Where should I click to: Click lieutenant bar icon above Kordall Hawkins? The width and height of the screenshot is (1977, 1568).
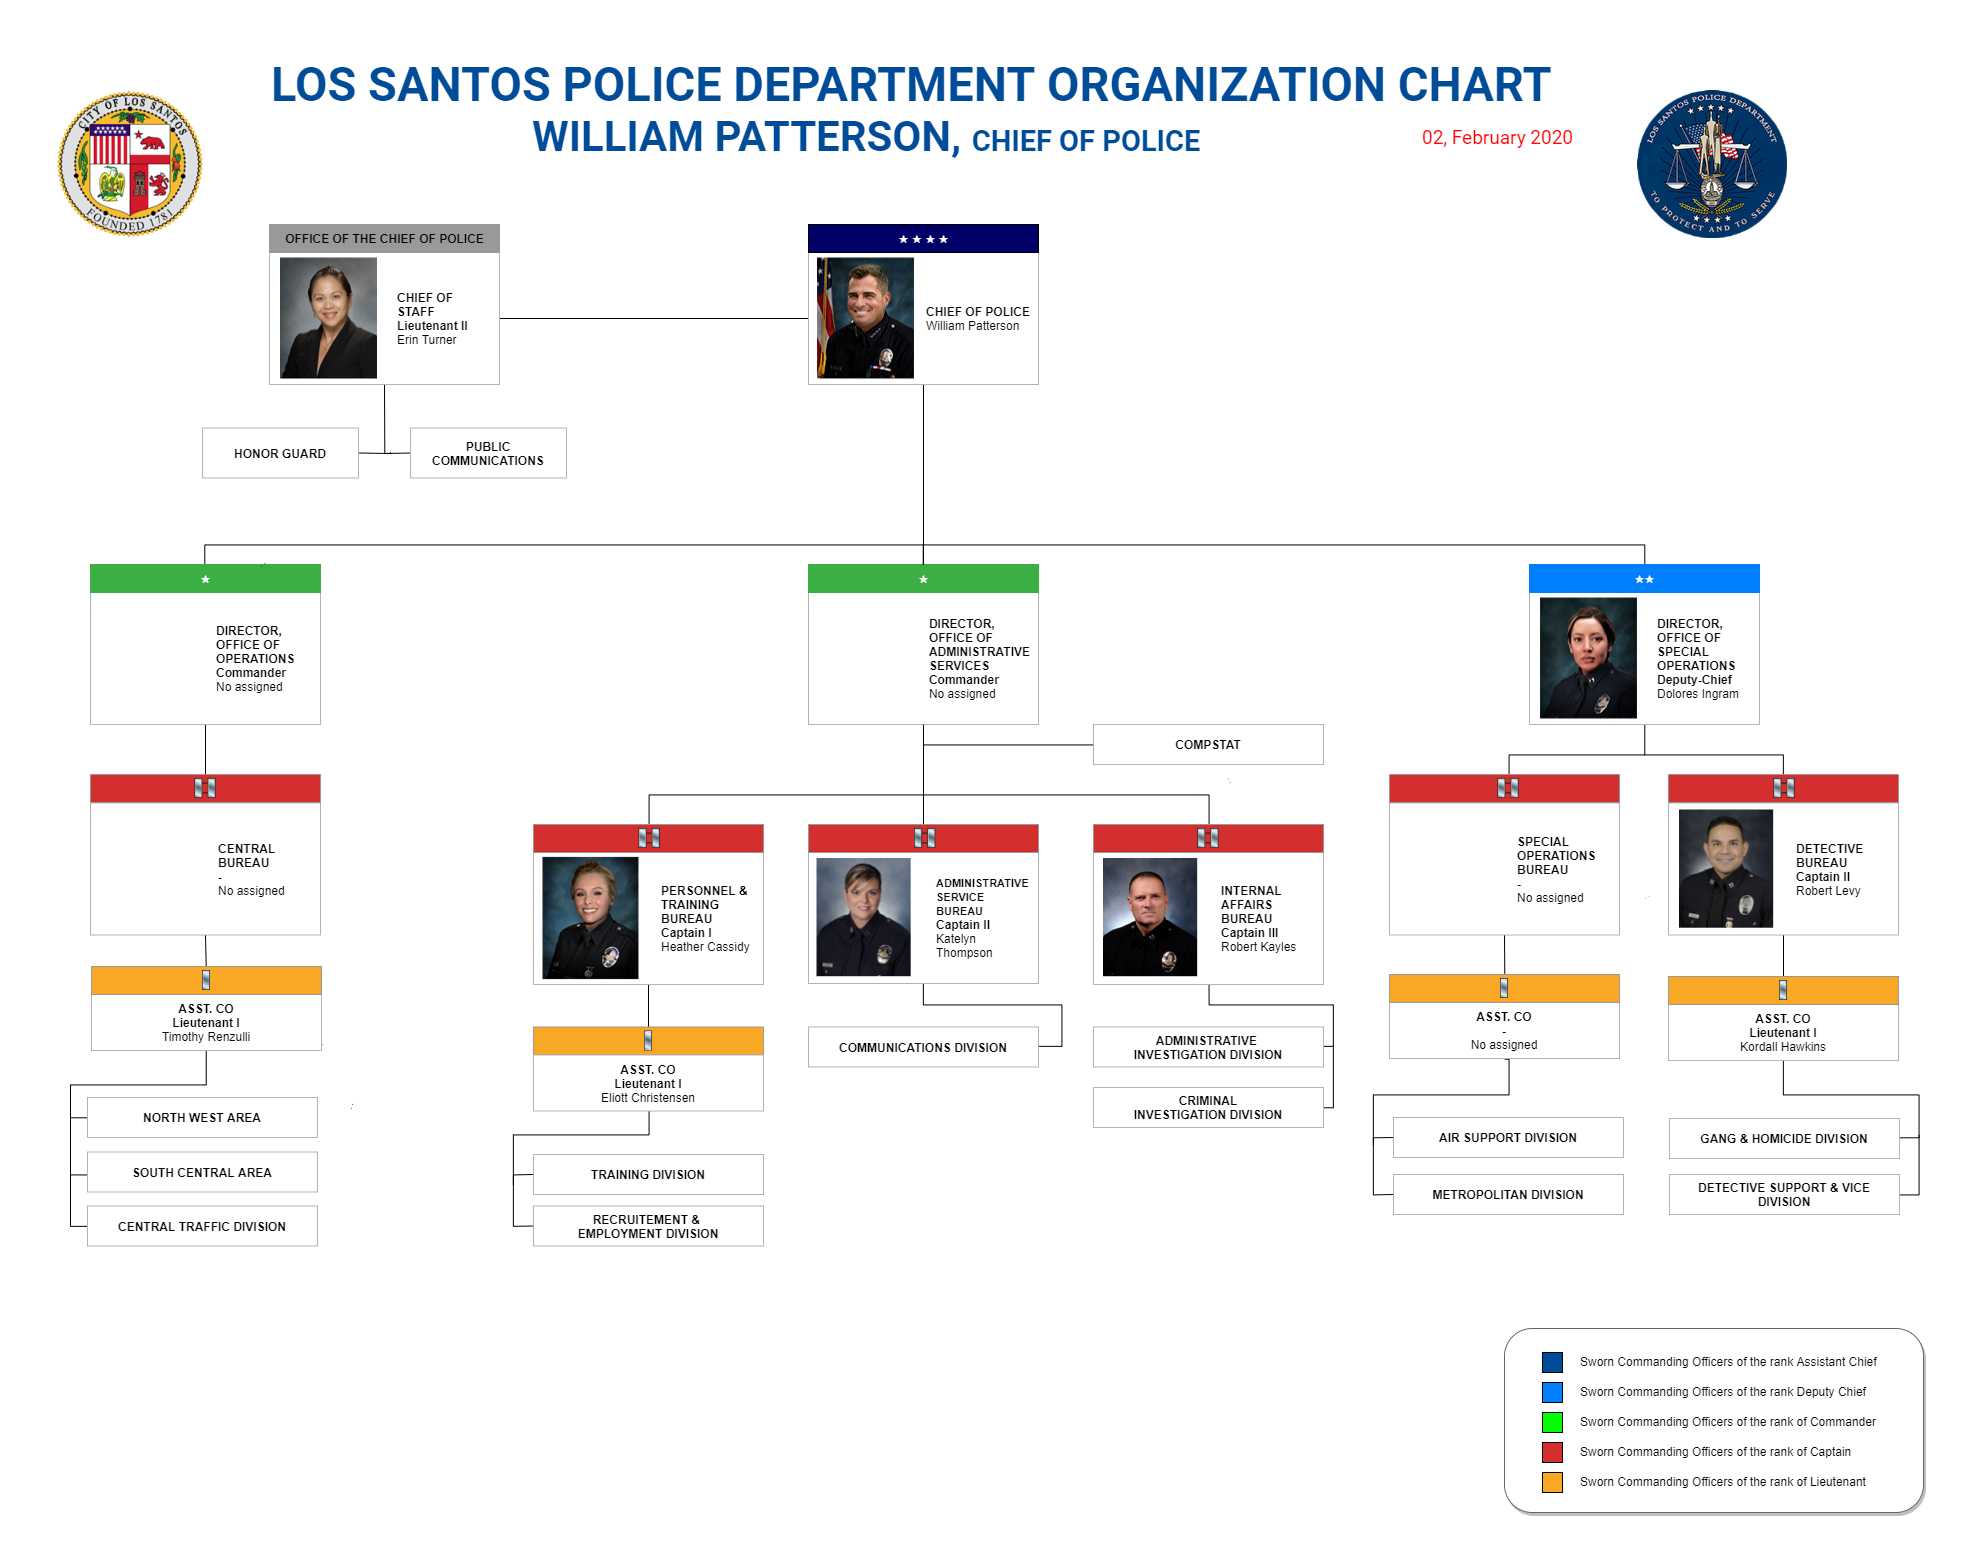tap(1782, 990)
